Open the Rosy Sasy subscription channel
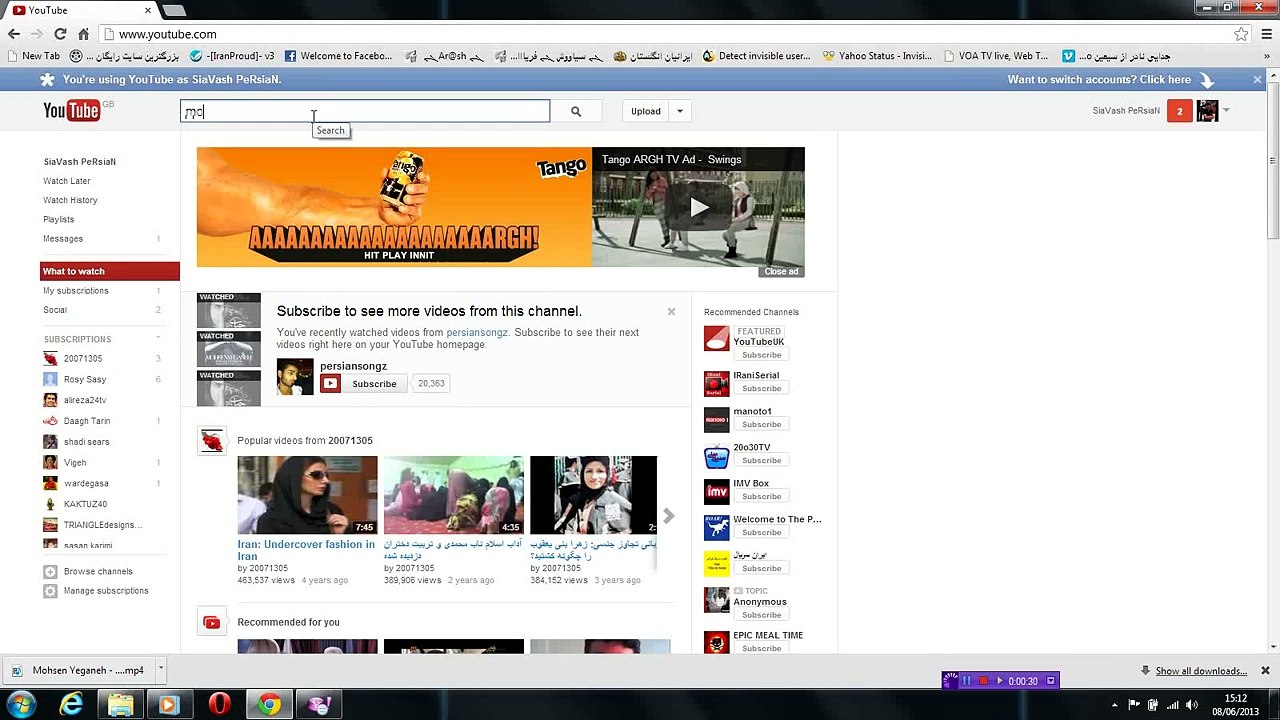Viewport: 1280px width, 720px height. click(x=85, y=379)
